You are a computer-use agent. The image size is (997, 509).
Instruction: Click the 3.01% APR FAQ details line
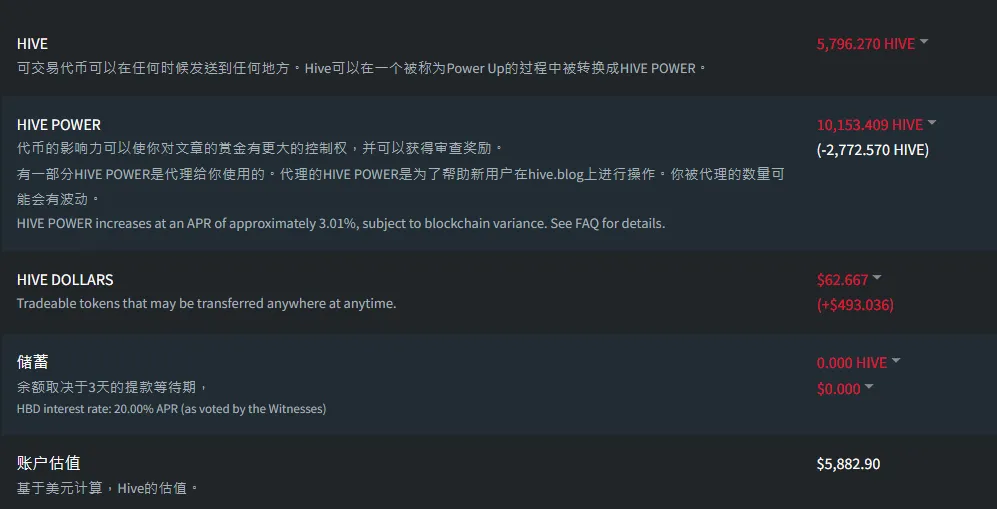tap(341, 223)
